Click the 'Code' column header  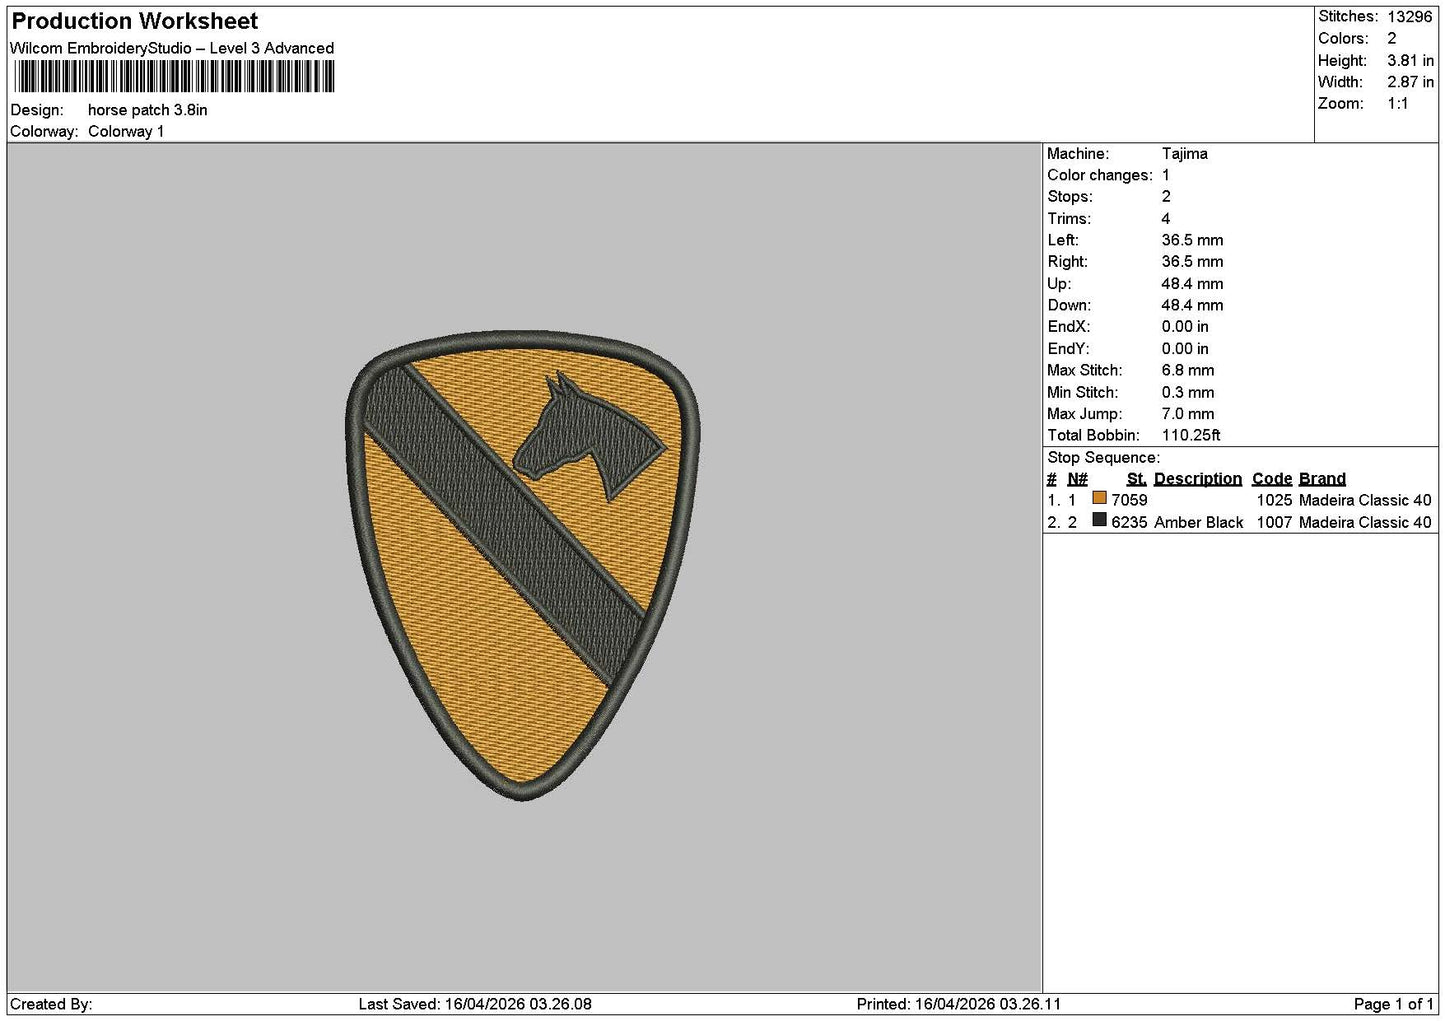[x=1272, y=479]
